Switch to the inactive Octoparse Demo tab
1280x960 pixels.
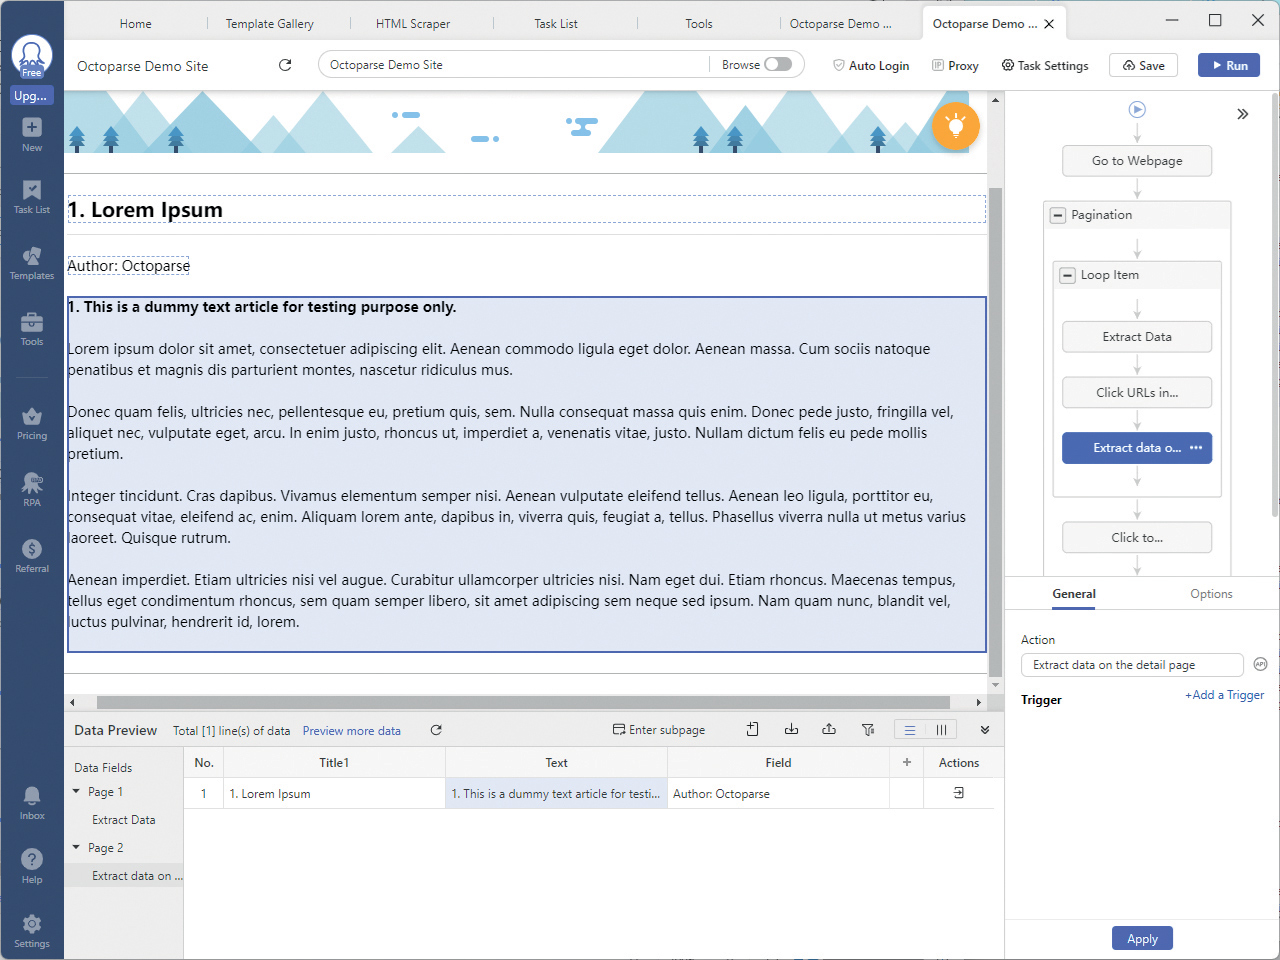pos(841,23)
